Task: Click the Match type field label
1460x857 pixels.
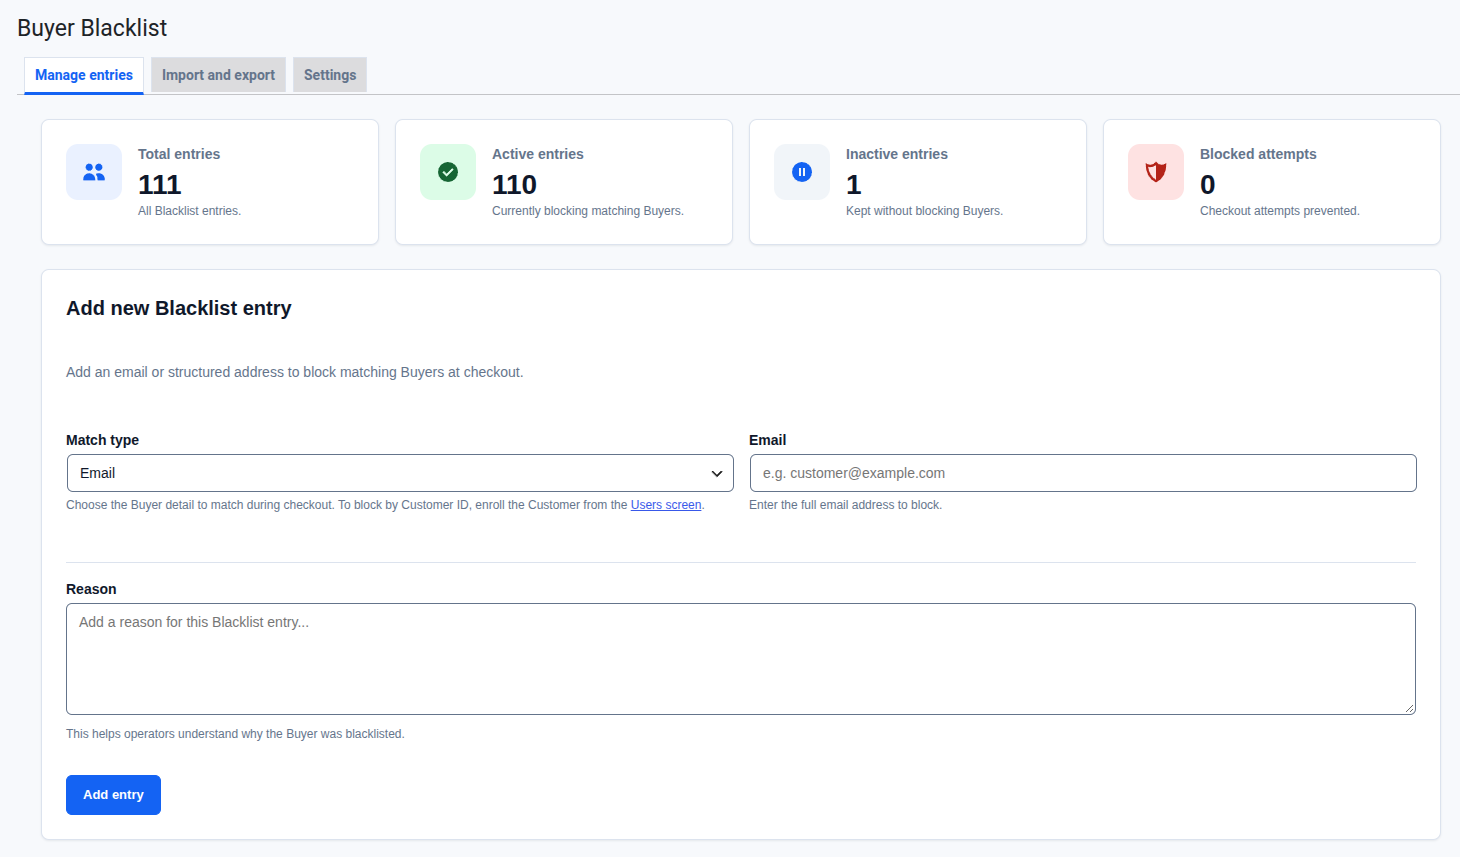Action: pyautogui.click(x=102, y=440)
